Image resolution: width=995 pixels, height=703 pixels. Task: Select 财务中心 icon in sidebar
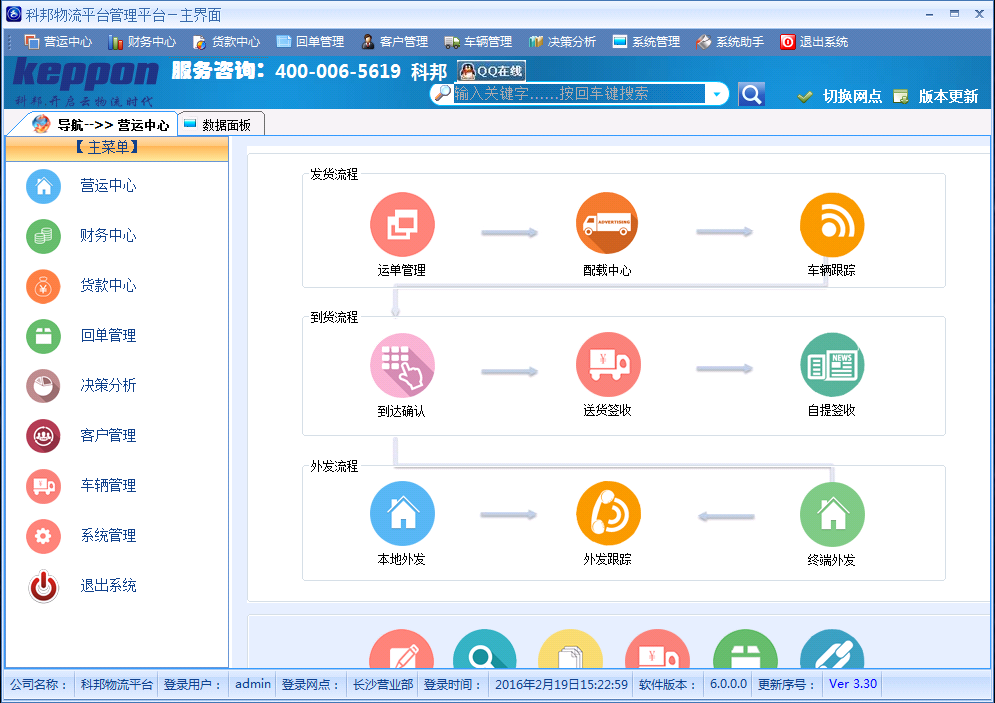point(42,236)
